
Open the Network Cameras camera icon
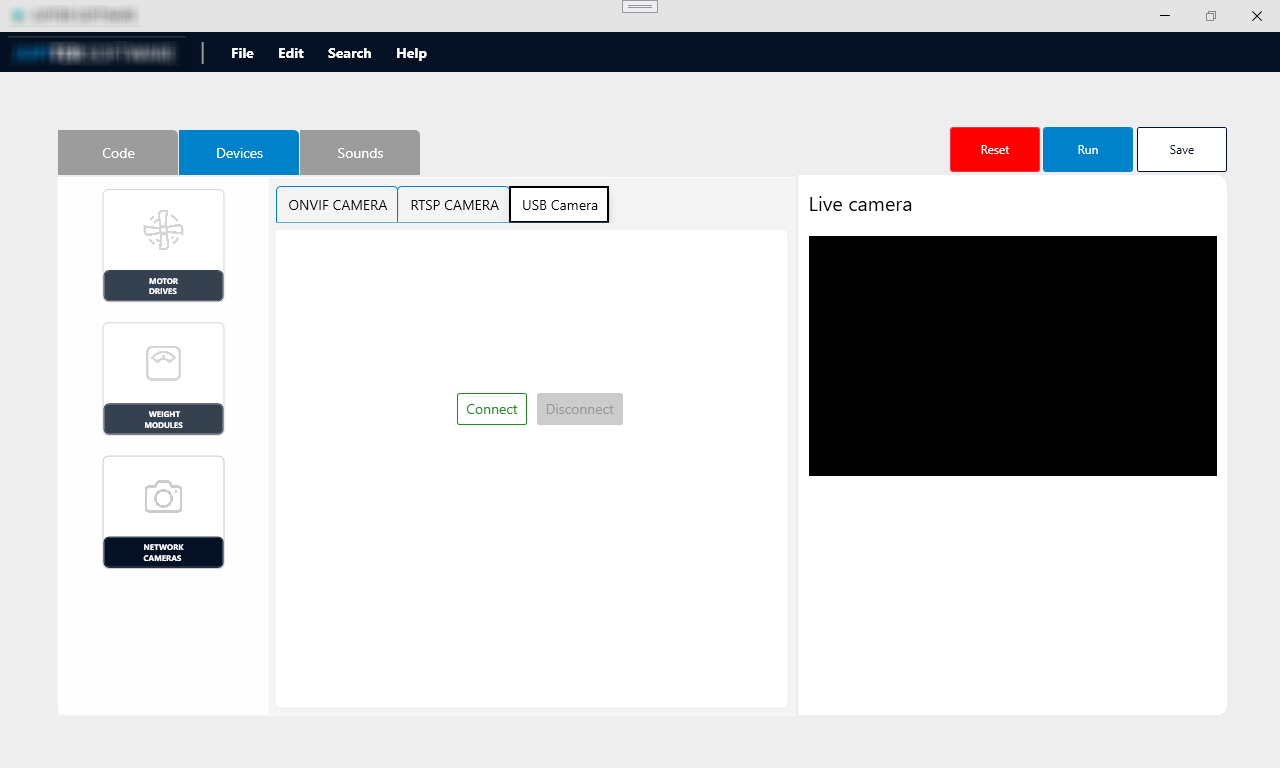[163, 496]
